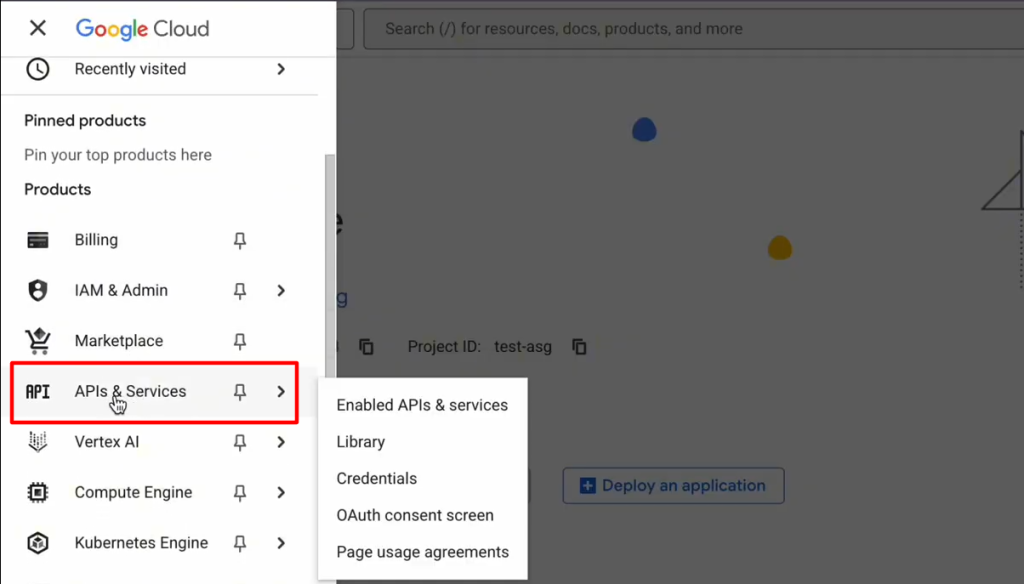Copy the Project ID test-asg

(579, 347)
